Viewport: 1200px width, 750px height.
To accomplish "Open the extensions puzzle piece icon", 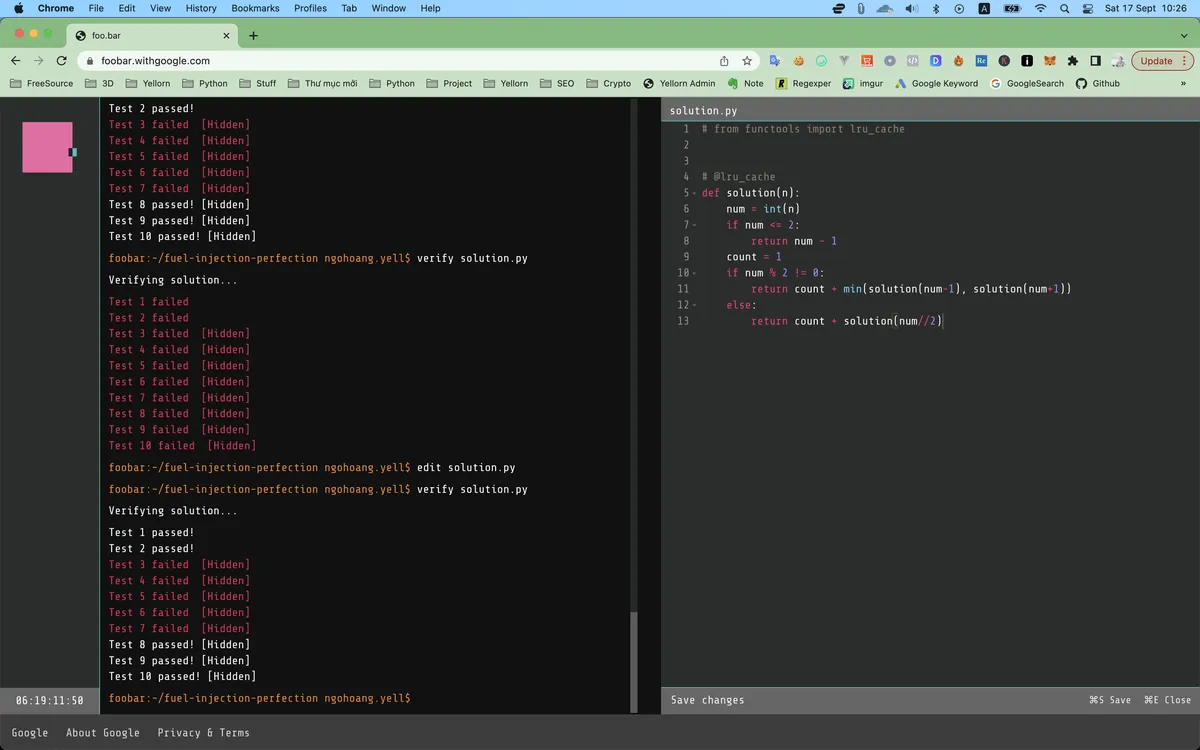I will (1073, 60).
